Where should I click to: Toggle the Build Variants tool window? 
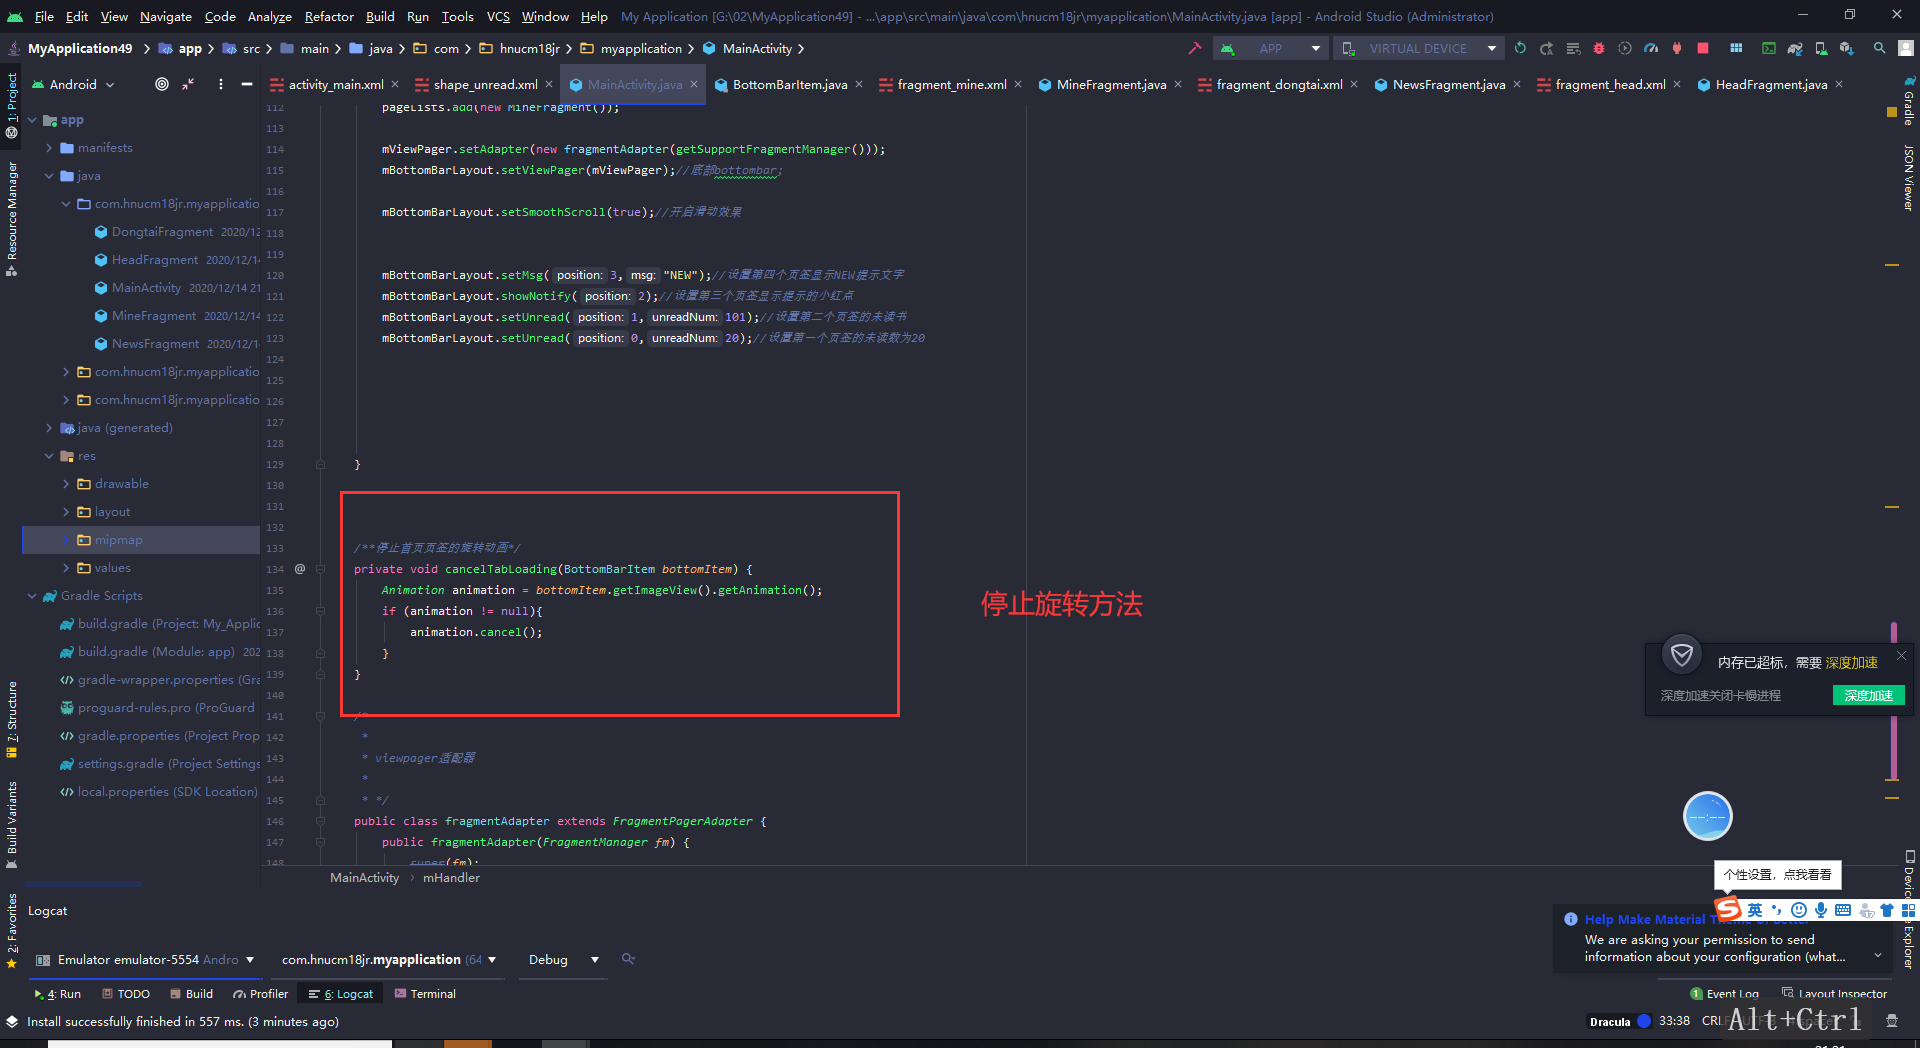tap(11, 824)
